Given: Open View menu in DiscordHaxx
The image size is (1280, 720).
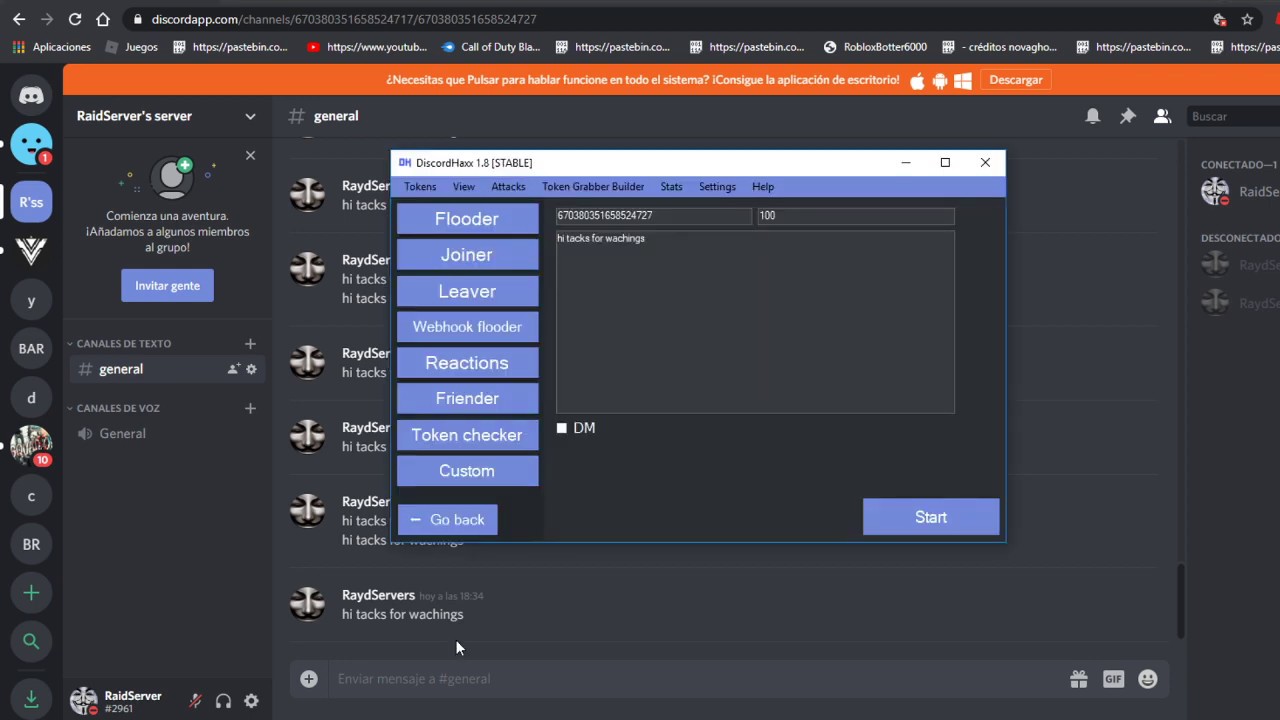Looking at the screenshot, I should tap(464, 187).
